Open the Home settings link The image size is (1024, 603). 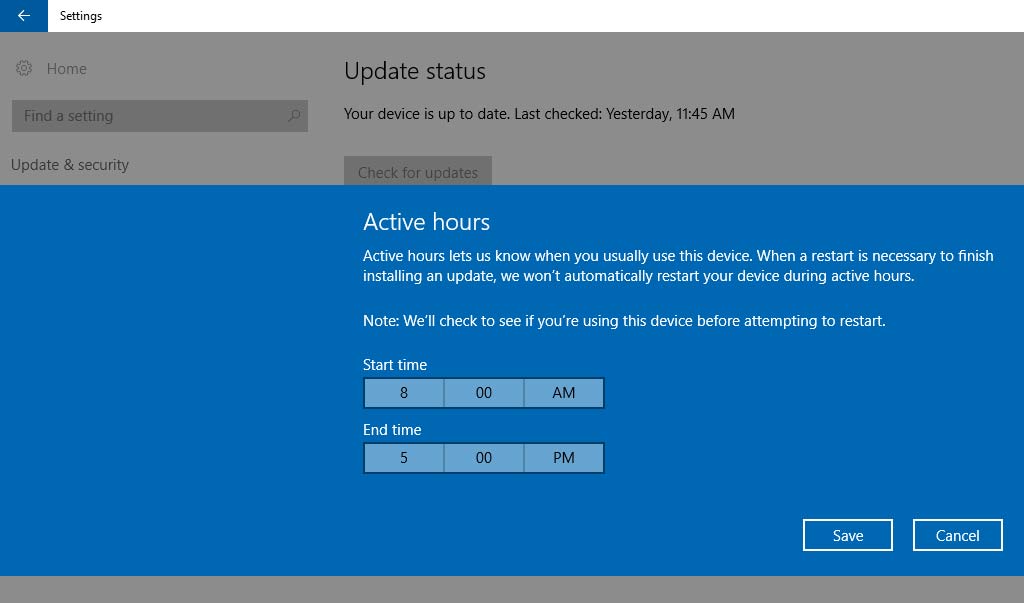[x=66, y=69]
